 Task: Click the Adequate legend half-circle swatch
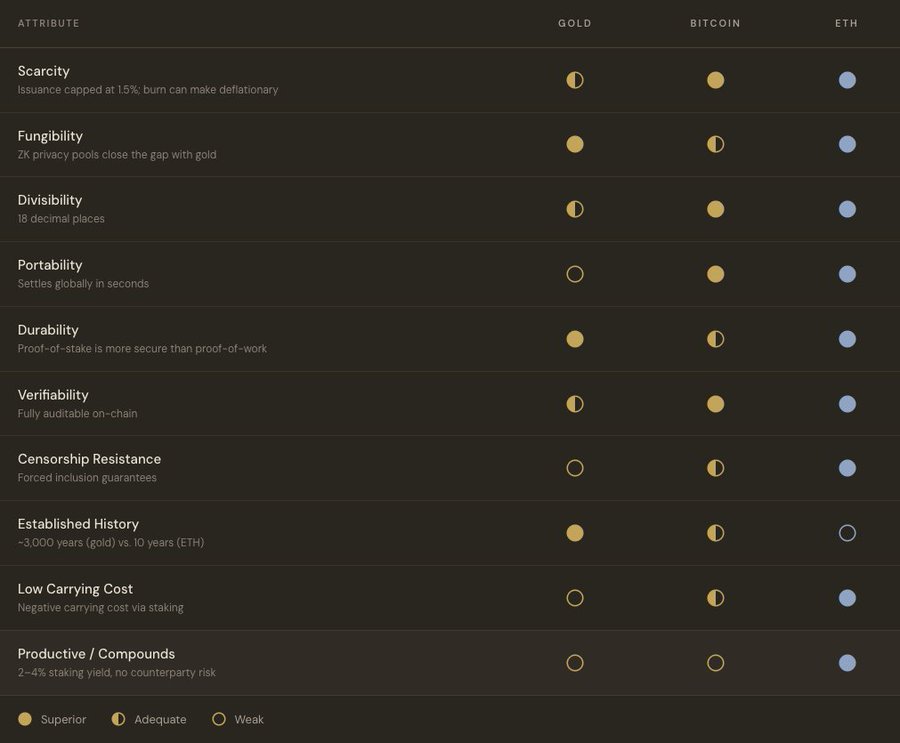click(118, 719)
